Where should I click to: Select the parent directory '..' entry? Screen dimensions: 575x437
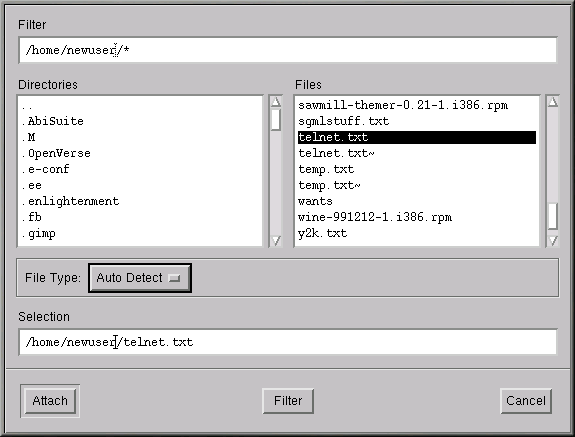coord(27,106)
